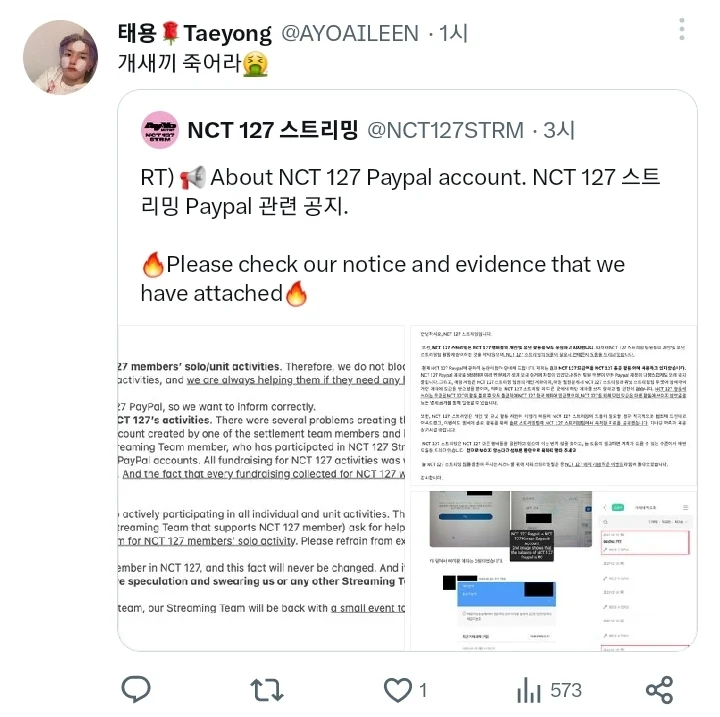Click the 573 view count

click(x=566, y=690)
